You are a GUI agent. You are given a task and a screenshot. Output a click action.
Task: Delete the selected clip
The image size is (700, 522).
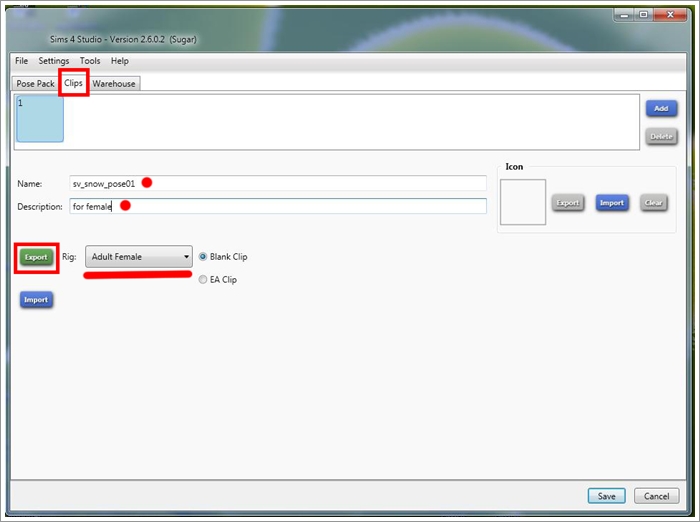point(660,136)
